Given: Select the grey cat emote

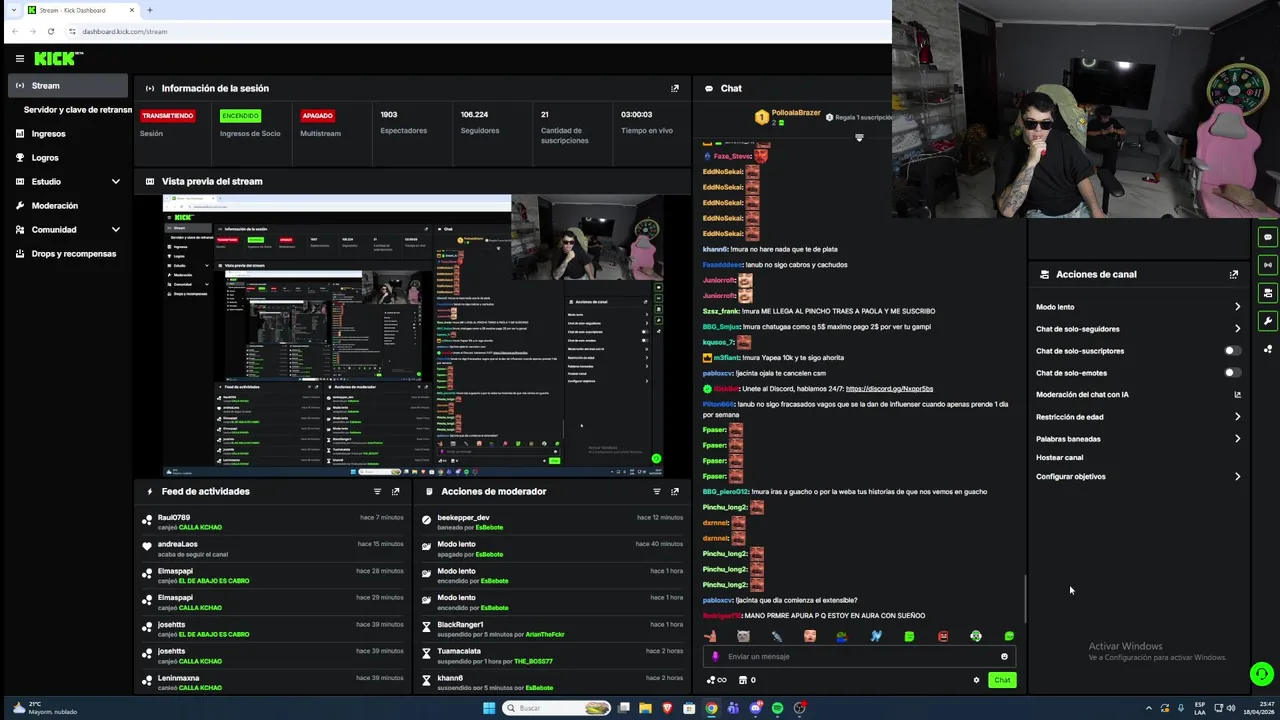Looking at the screenshot, I should pos(743,636).
